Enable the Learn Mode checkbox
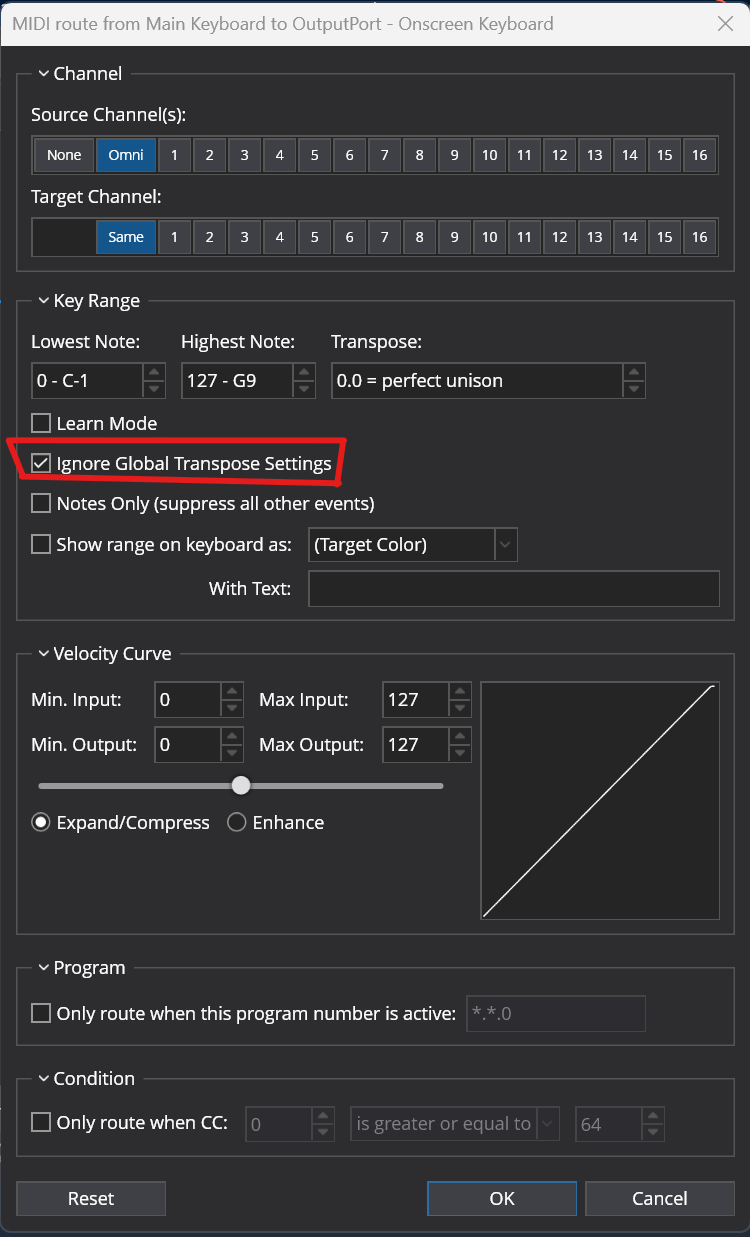The width and height of the screenshot is (750, 1237). click(41, 424)
